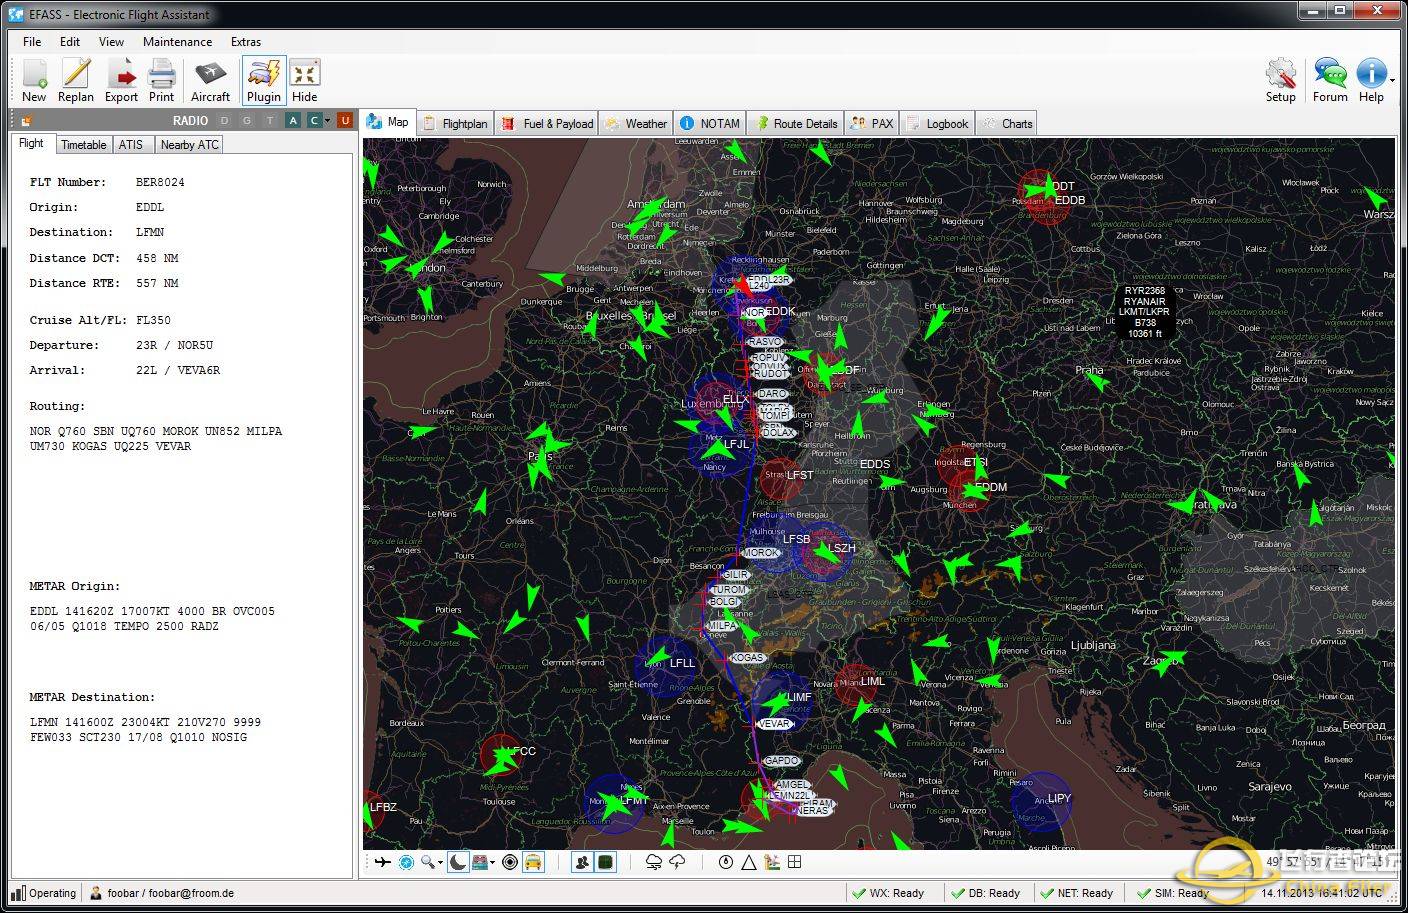Screen dimensions: 1408x913
Task: Open the zoom magnifier dropdown arrow
Action: coord(440,863)
